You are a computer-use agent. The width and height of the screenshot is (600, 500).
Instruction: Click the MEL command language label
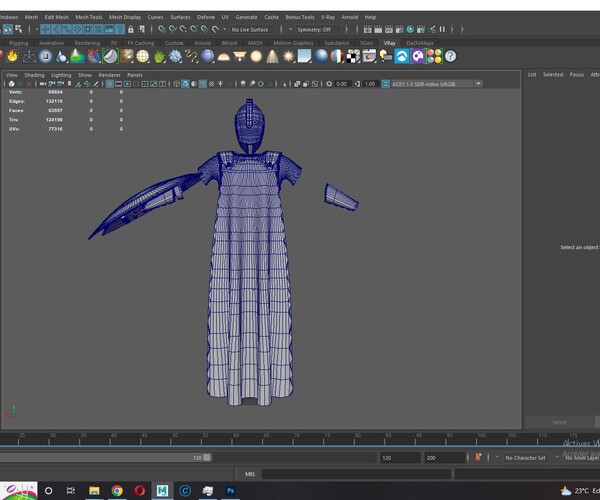250,474
